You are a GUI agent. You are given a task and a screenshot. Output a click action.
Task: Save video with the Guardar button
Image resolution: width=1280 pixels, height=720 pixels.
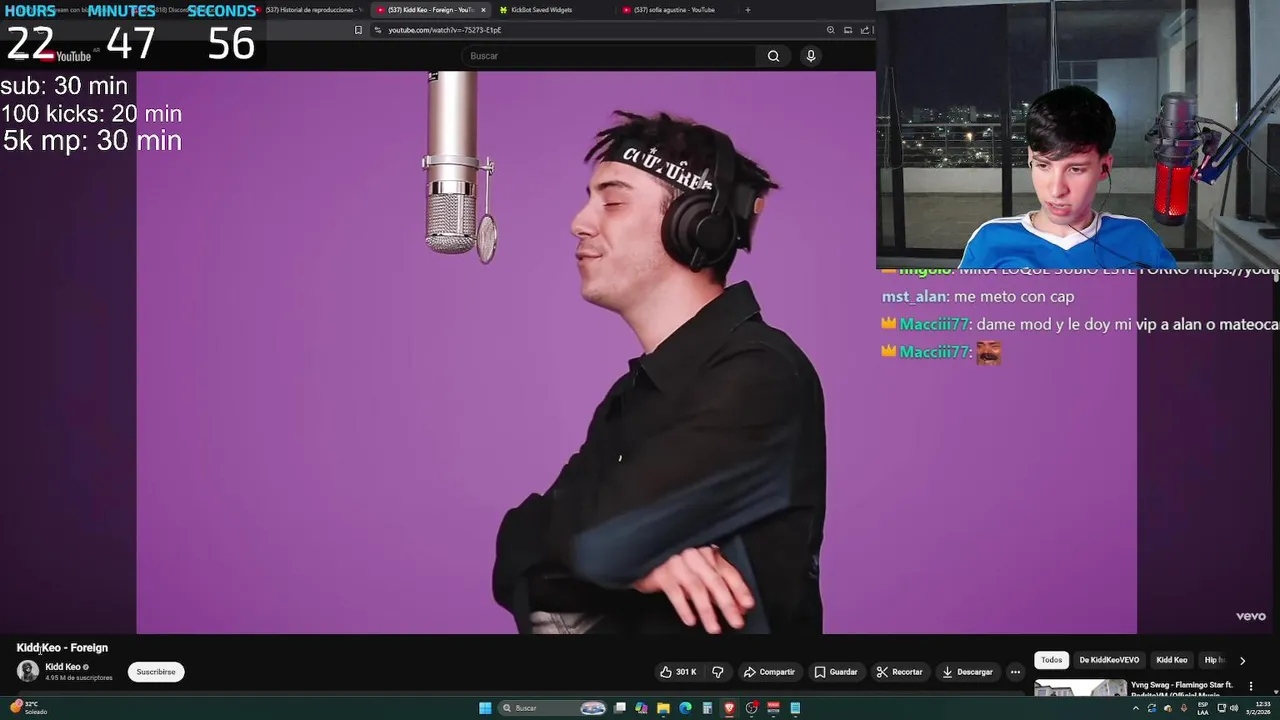pos(836,672)
